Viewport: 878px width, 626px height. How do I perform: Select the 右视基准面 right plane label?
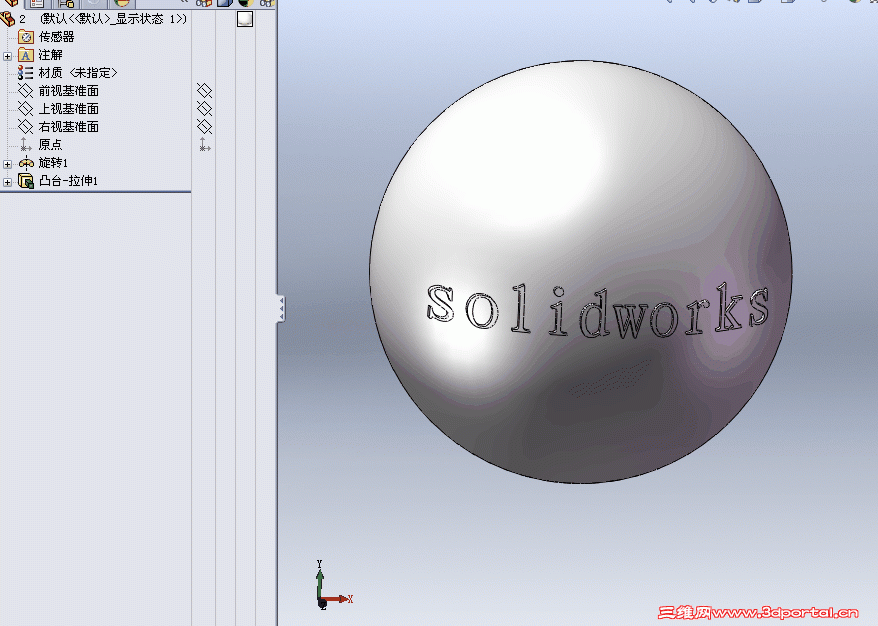point(68,127)
